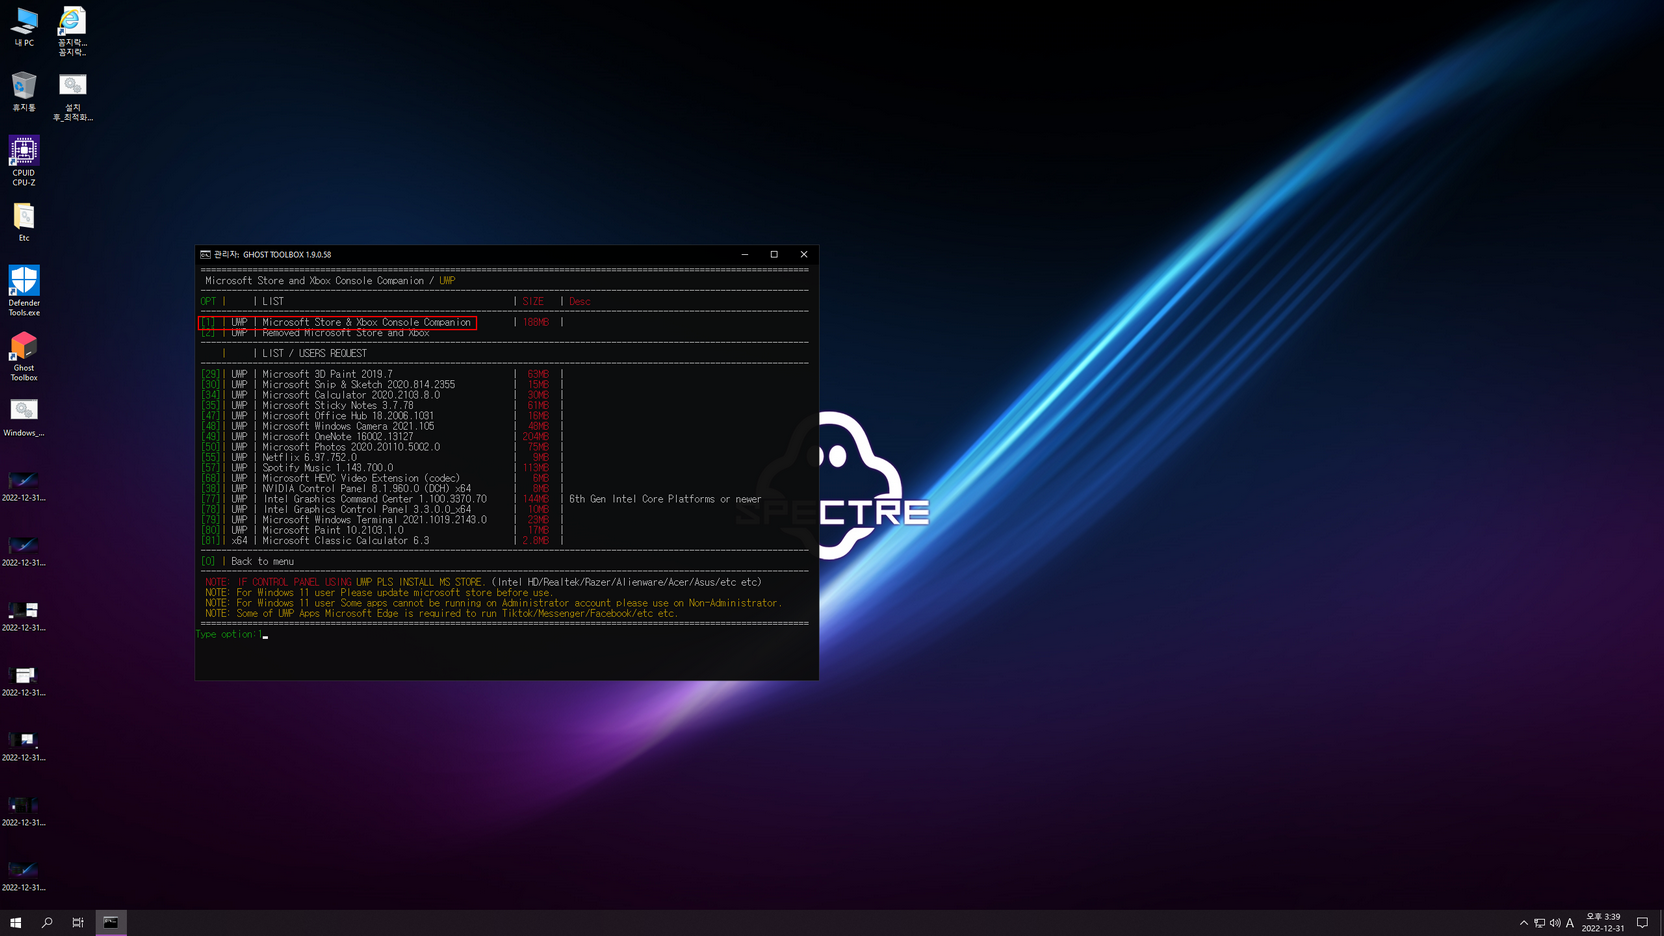Image resolution: width=1664 pixels, height=936 pixels.
Task: Click the 'Intel Graphics Control Panel 3.3.0.0_x64' row
Action: pyautogui.click(x=383, y=510)
